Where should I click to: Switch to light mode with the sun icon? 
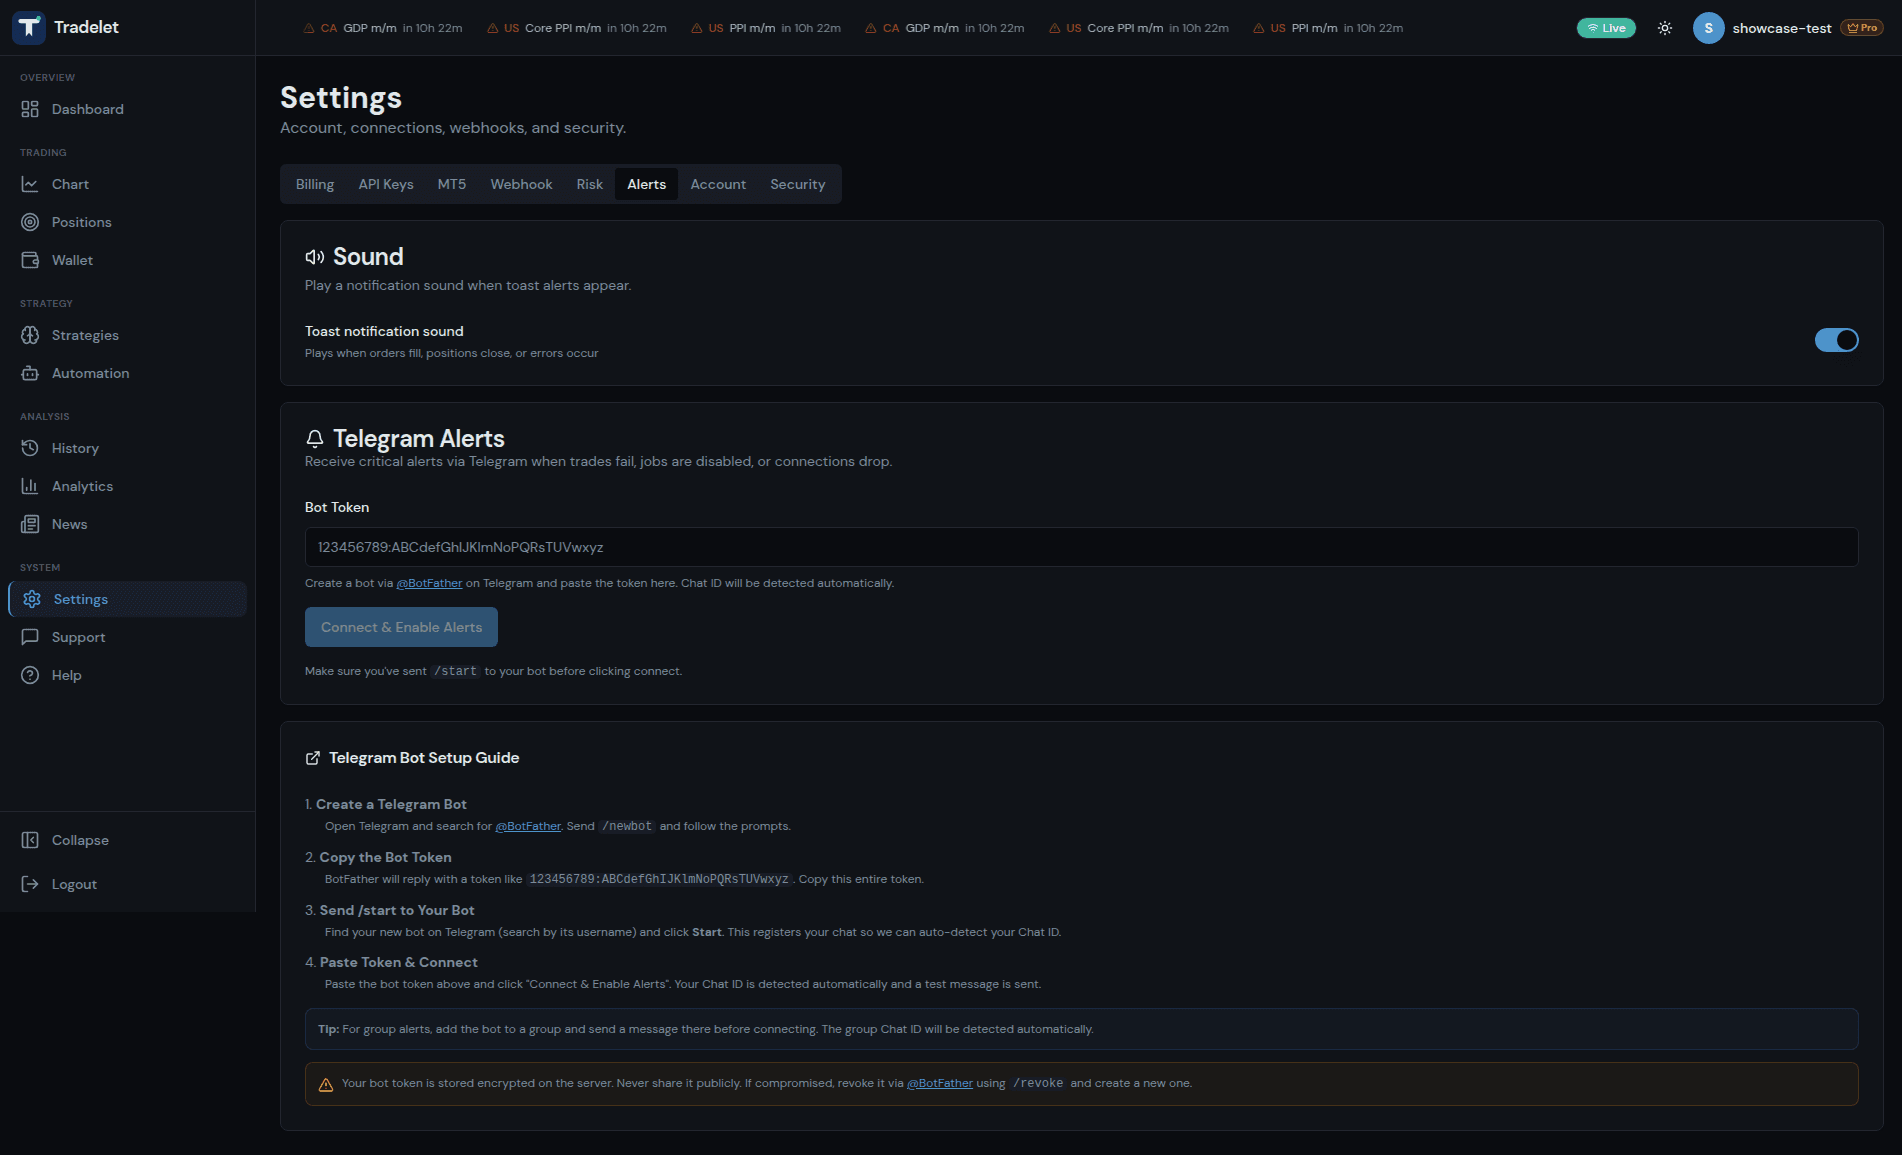pyautogui.click(x=1664, y=28)
